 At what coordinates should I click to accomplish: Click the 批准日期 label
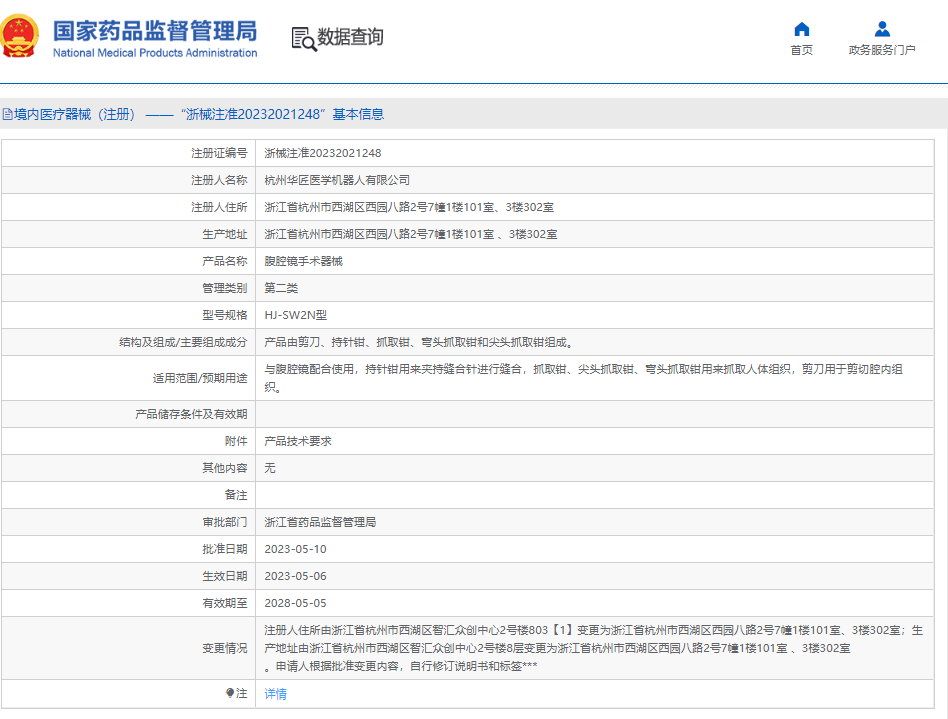coord(225,549)
